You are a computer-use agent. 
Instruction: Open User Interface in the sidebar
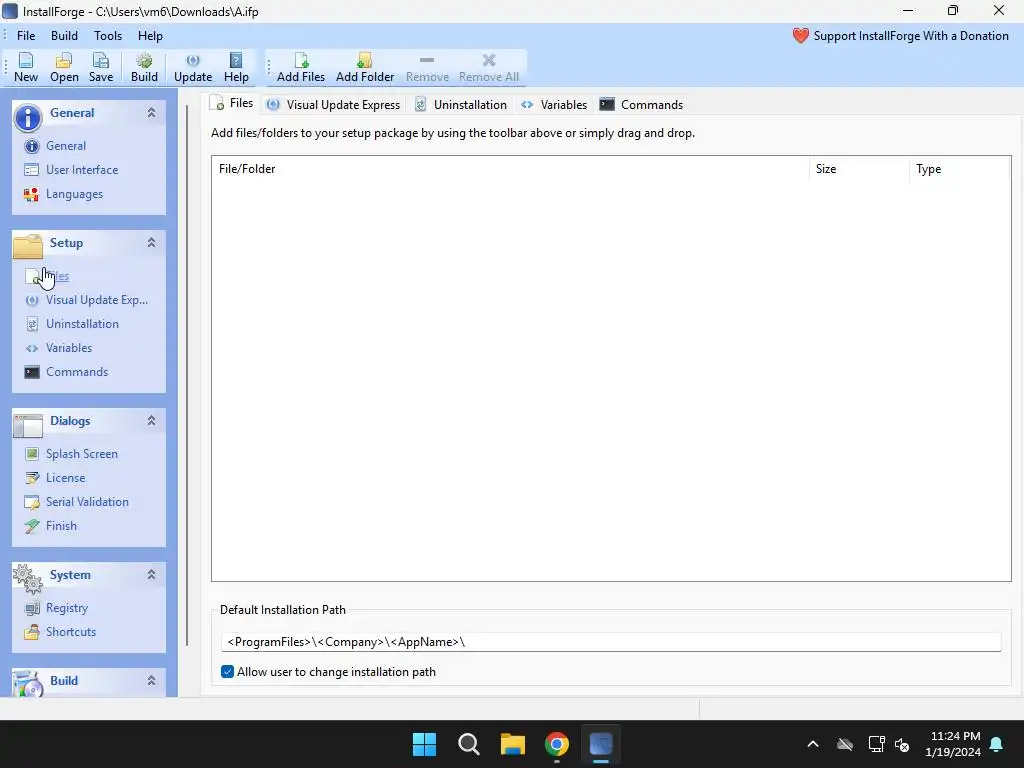pos(82,170)
